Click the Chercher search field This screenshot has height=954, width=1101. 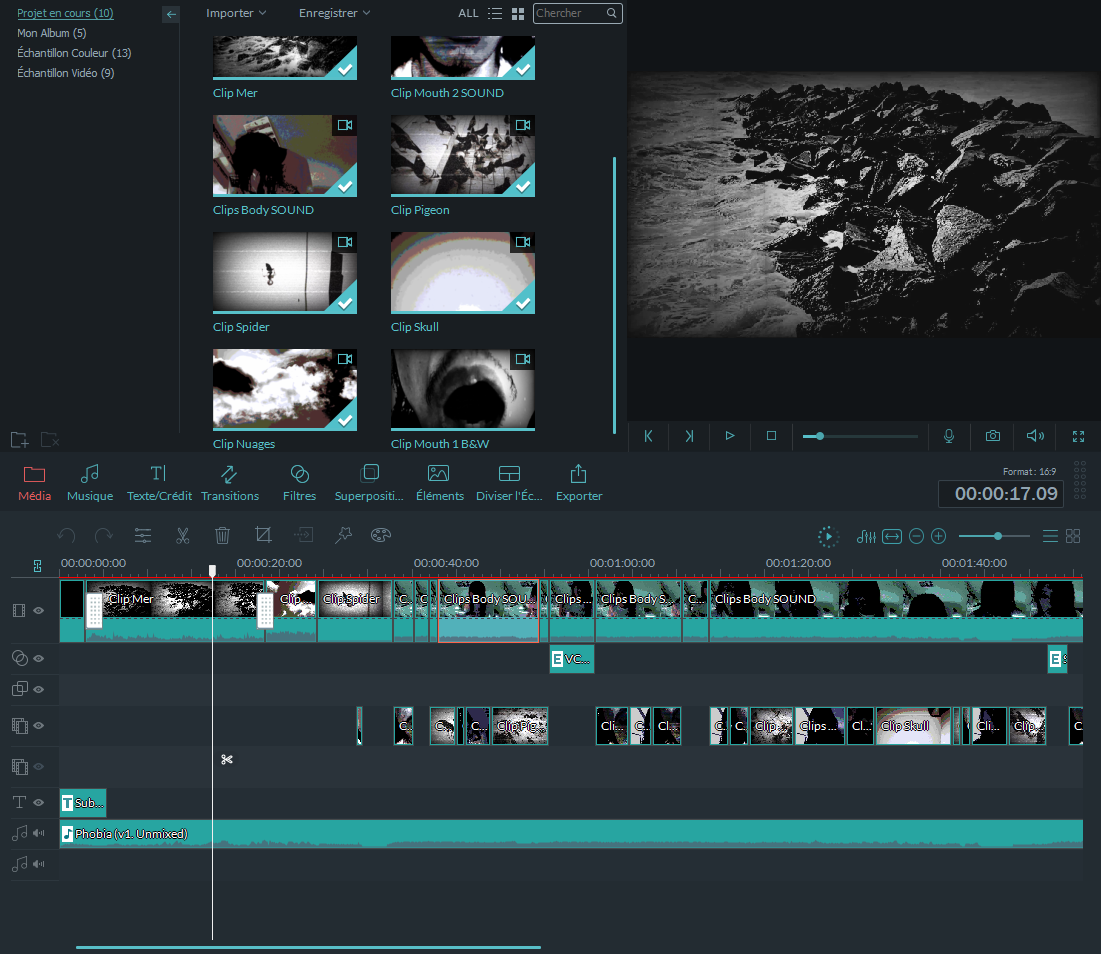pyautogui.click(x=577, y=13)
